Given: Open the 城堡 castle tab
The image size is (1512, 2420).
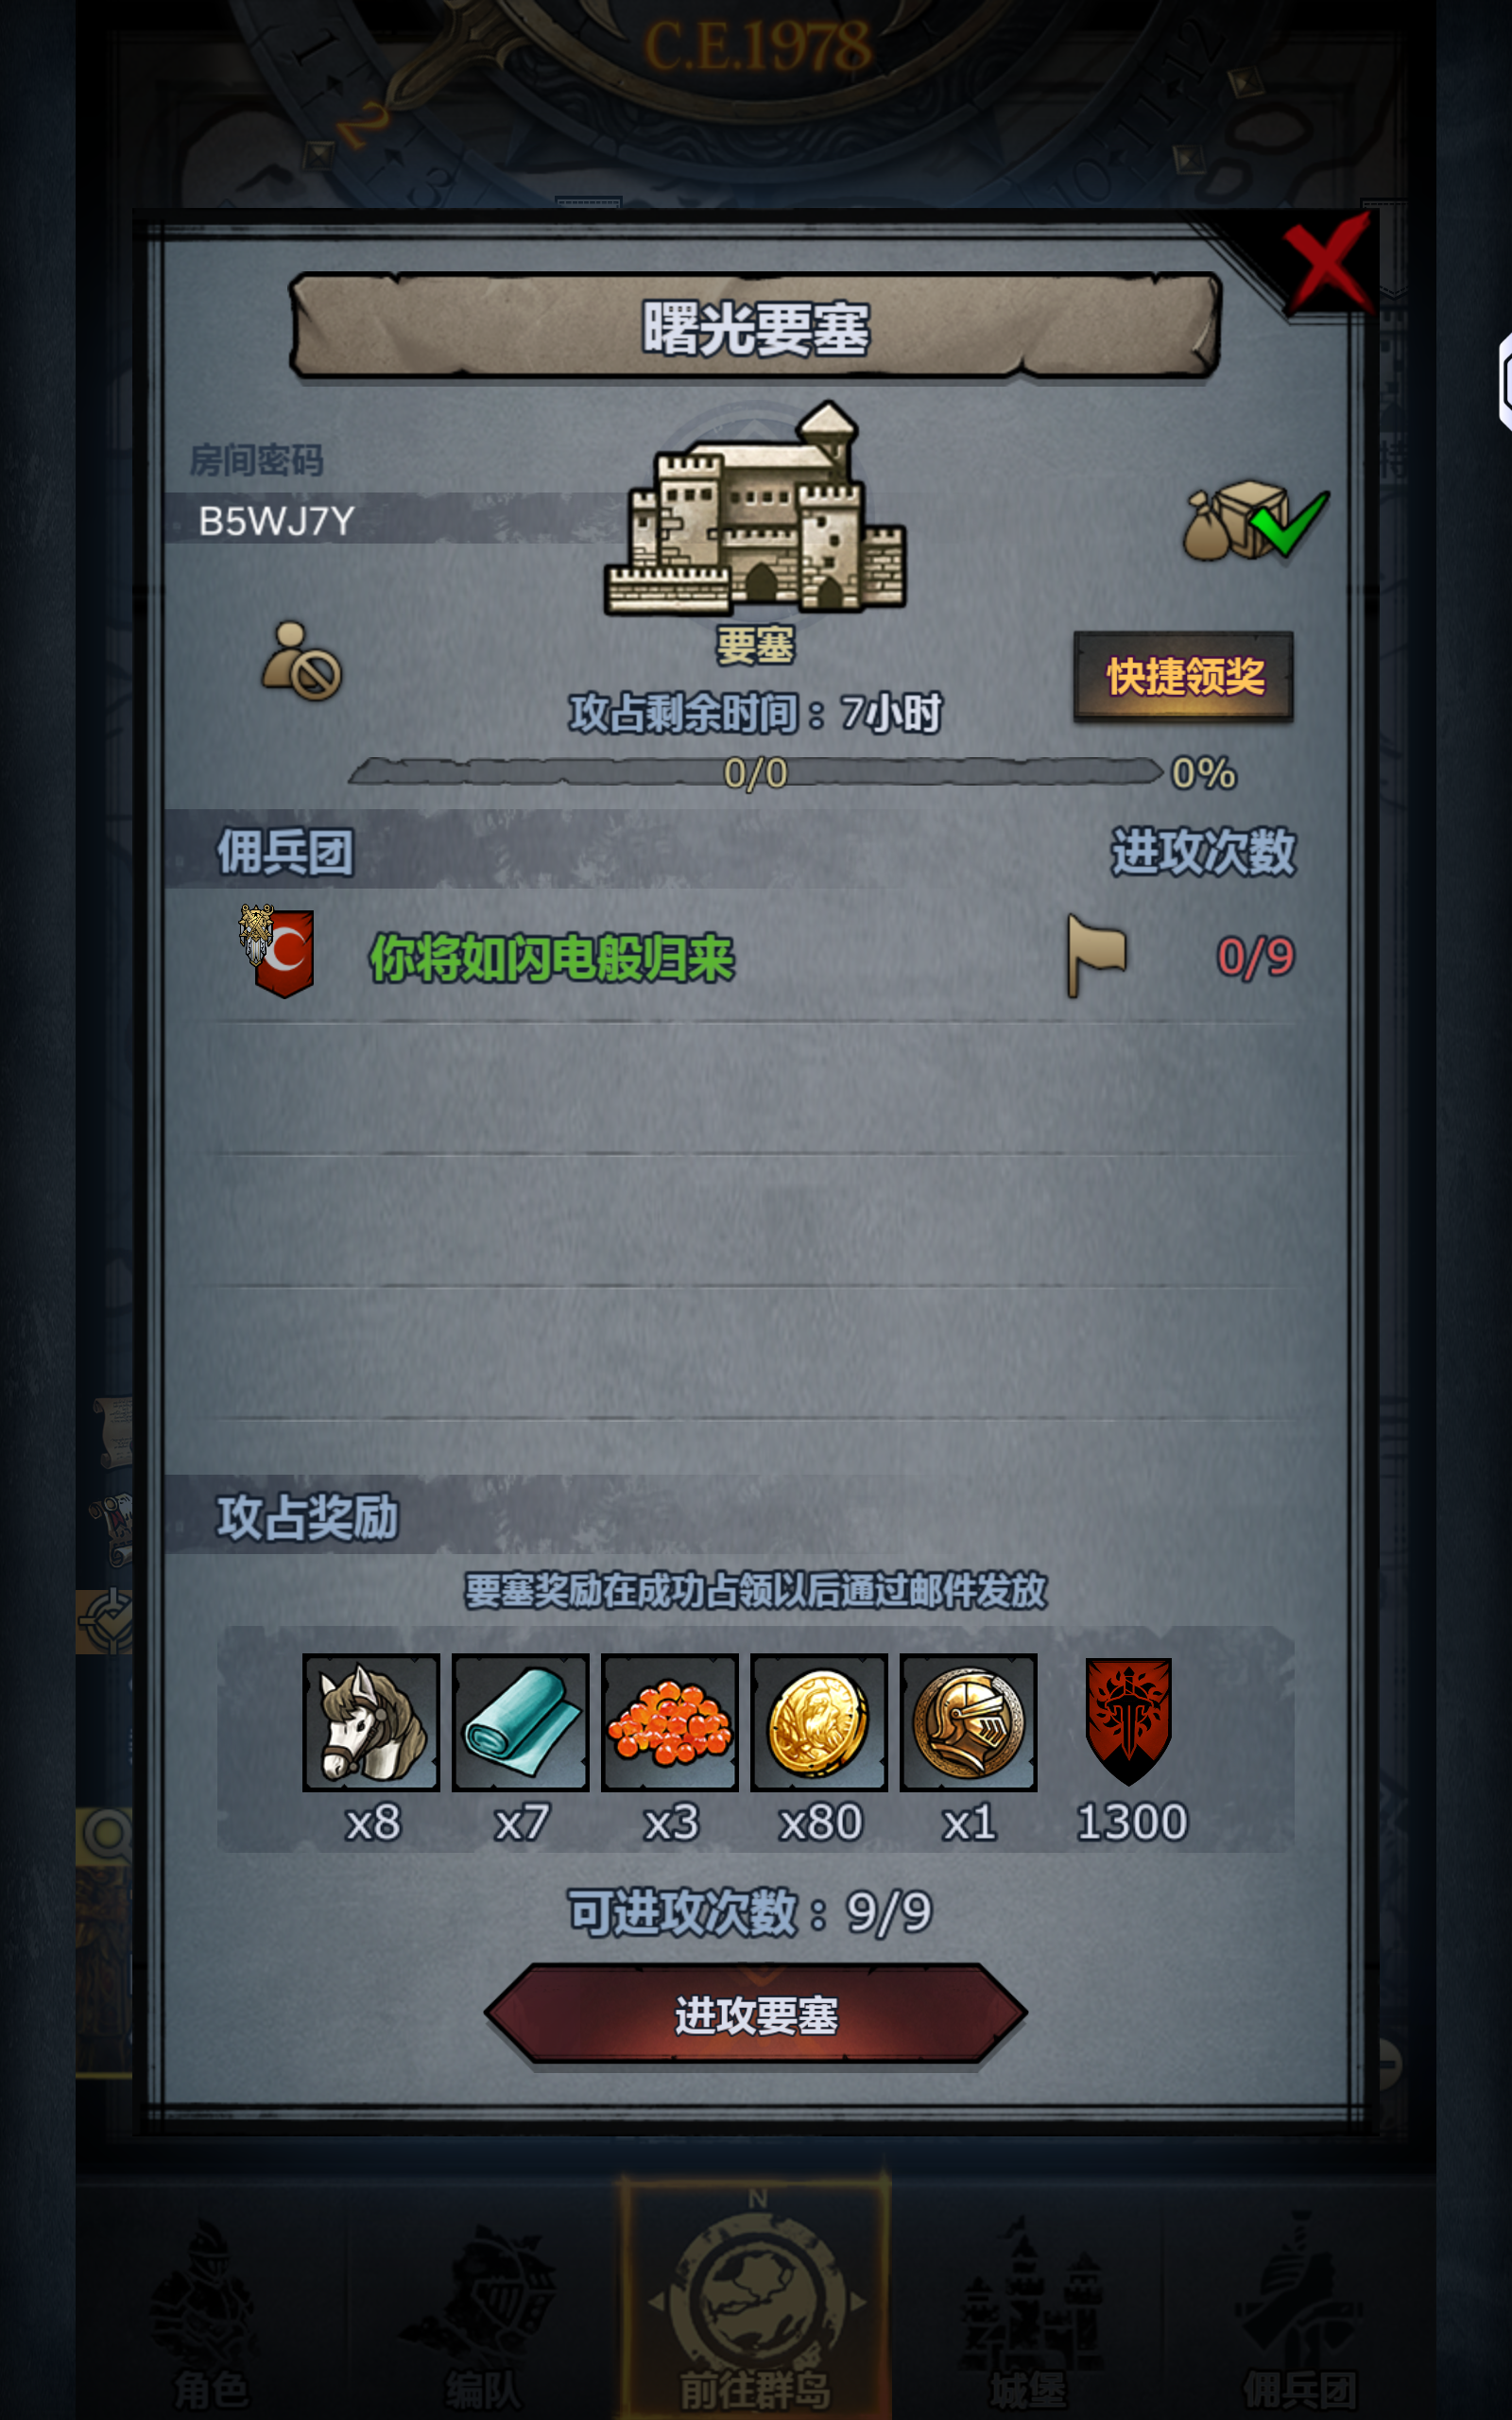Looking at the screenshot, I should pos(1027,2312).
